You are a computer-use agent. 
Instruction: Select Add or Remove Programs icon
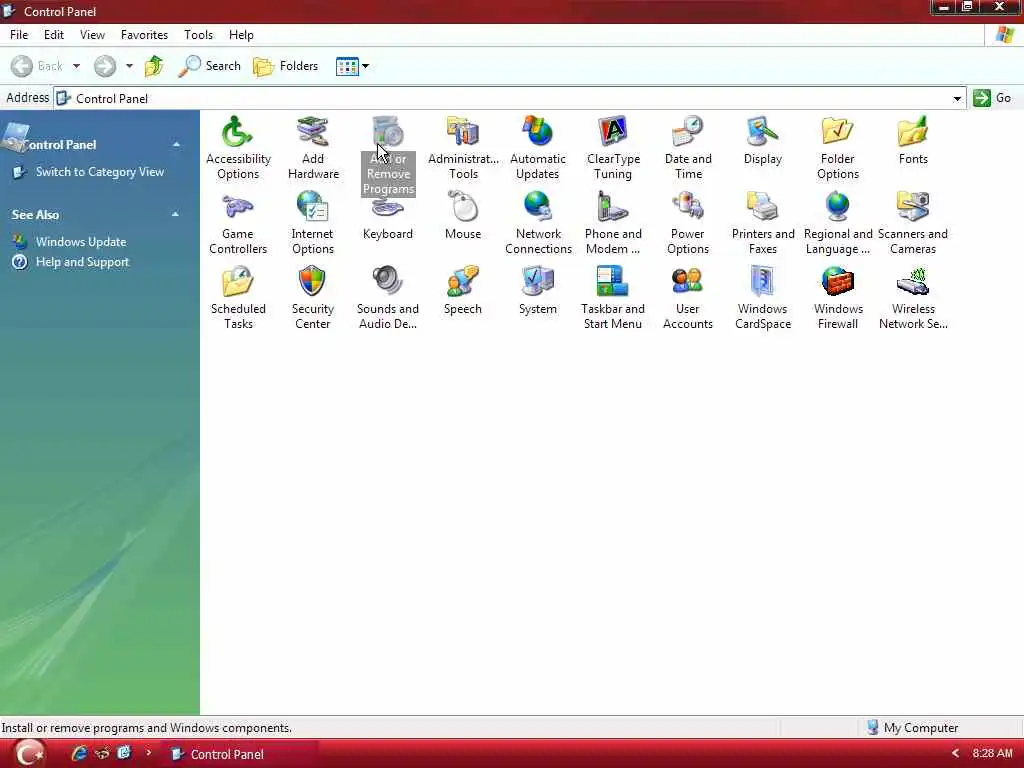(x=388, y=155)
